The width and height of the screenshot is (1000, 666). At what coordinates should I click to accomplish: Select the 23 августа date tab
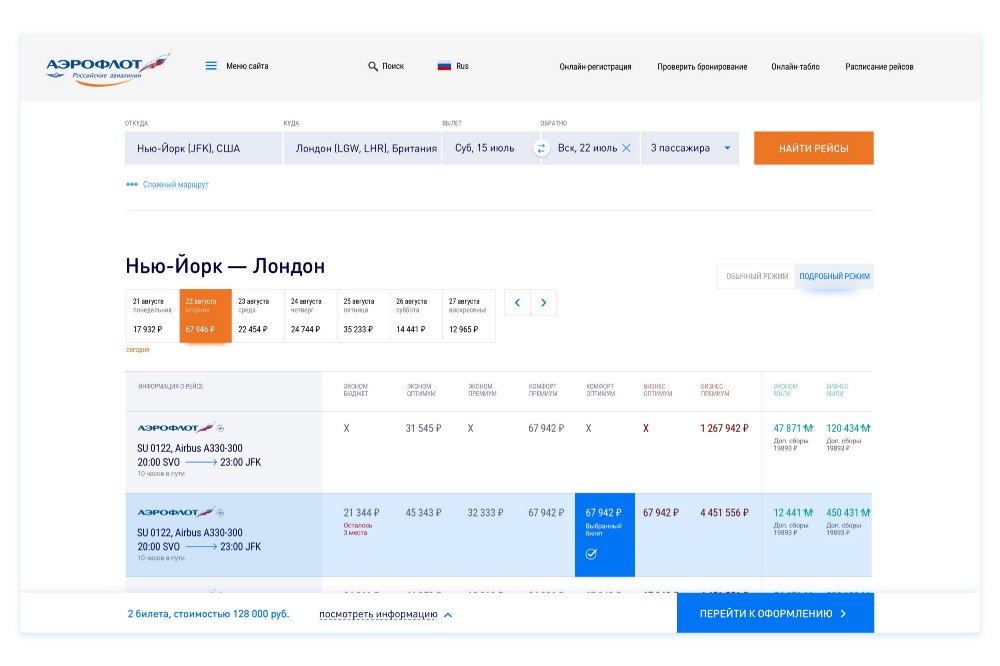pos(258,316)
